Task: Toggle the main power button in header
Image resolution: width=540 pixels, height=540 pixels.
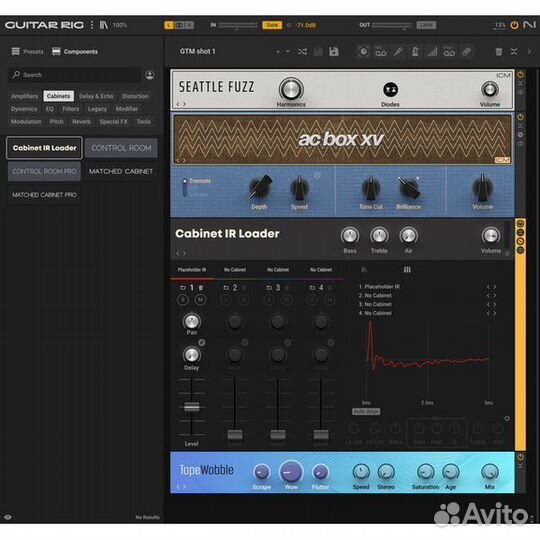Action: pyautogui.click(x=514, y=25)
